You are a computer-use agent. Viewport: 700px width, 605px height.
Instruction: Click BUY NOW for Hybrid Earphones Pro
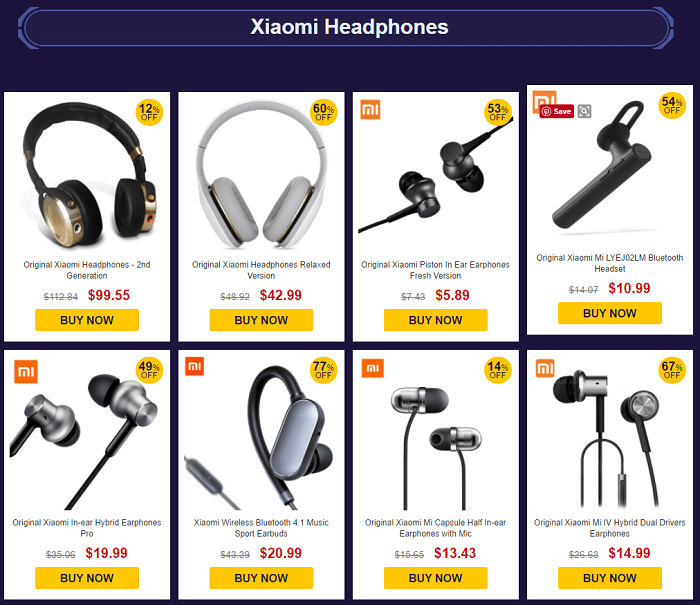click(x=87, y=578)
